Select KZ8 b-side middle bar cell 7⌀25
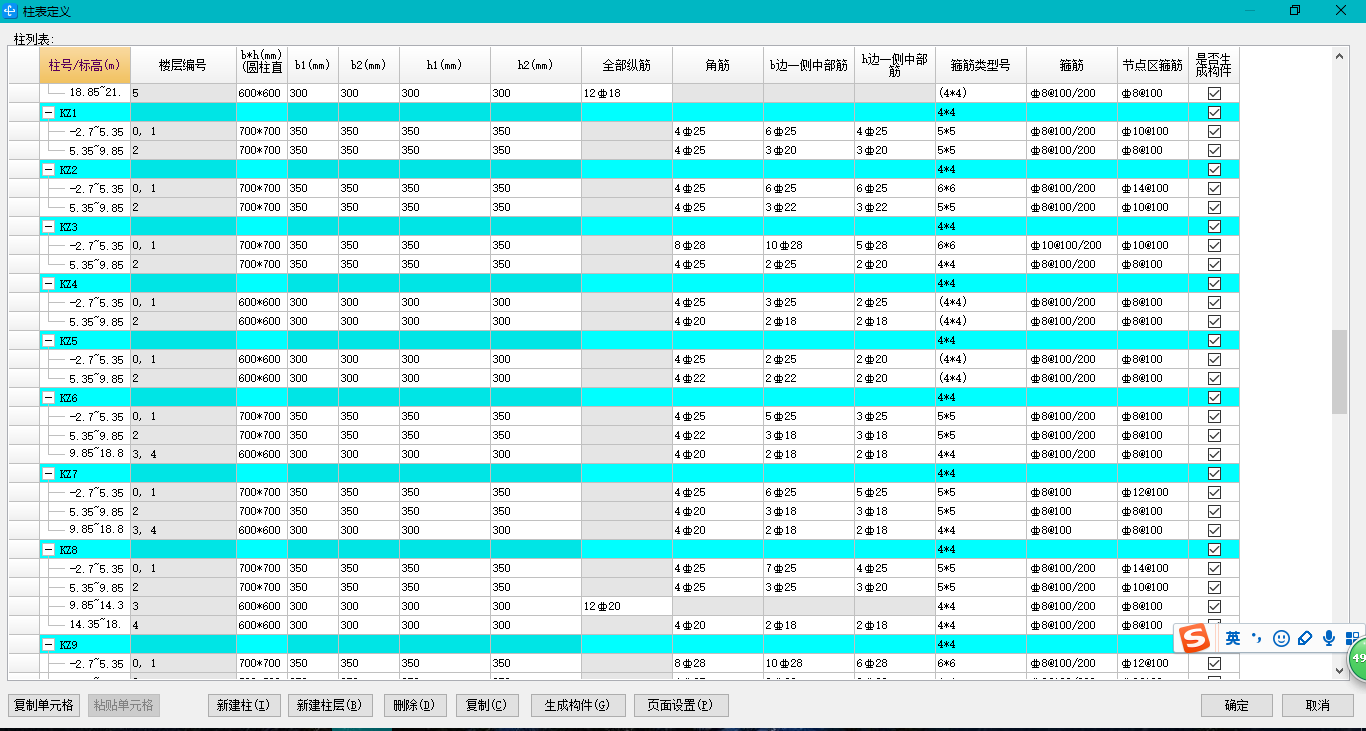 809,569
